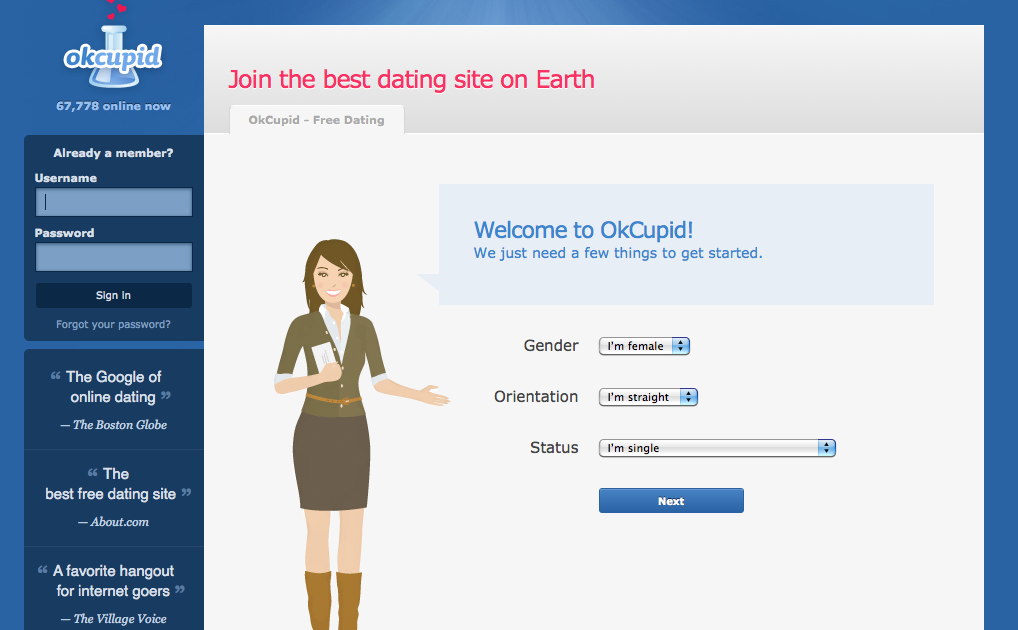Image resolution: width=1018 pixels, height=630 pixels.
Task: Click the OkCupid beaker logo
Action: pyautogui.click(x=111, y=55)
